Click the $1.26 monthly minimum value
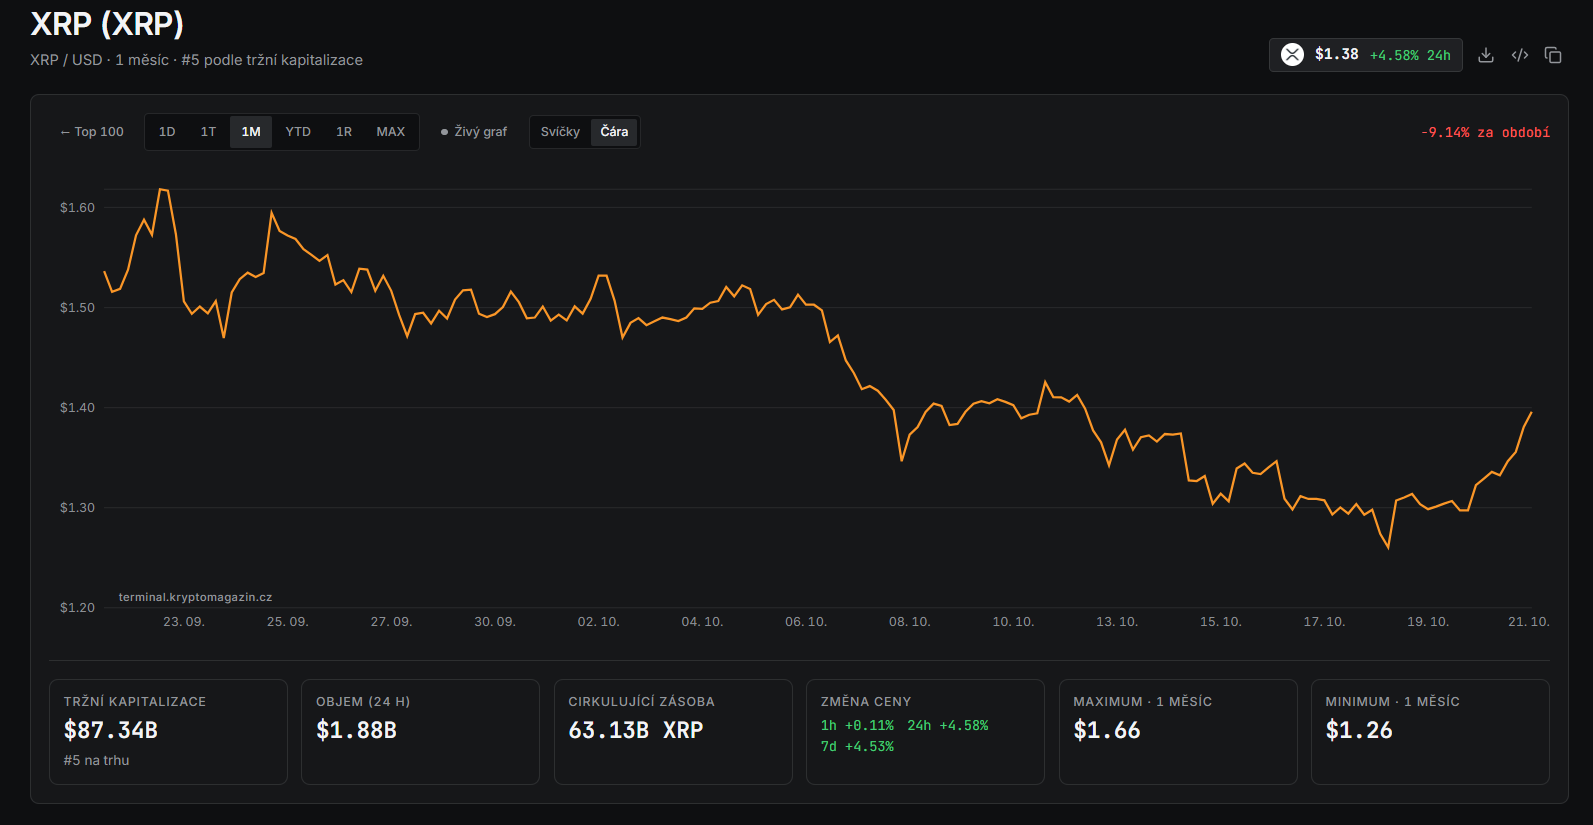 (1359, 730)
